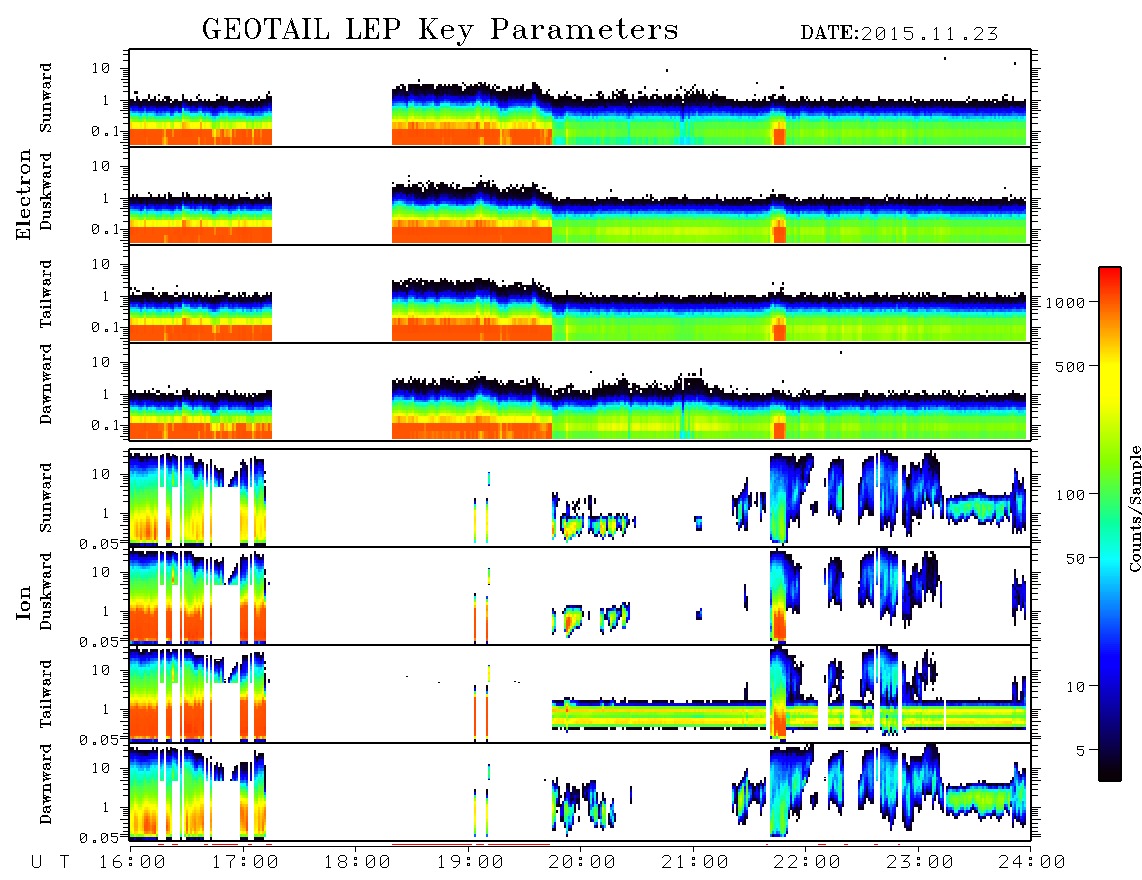Click the GEOTAIL LEP Key Parameters title
The image size is (1142, 880).
(440, 30)
